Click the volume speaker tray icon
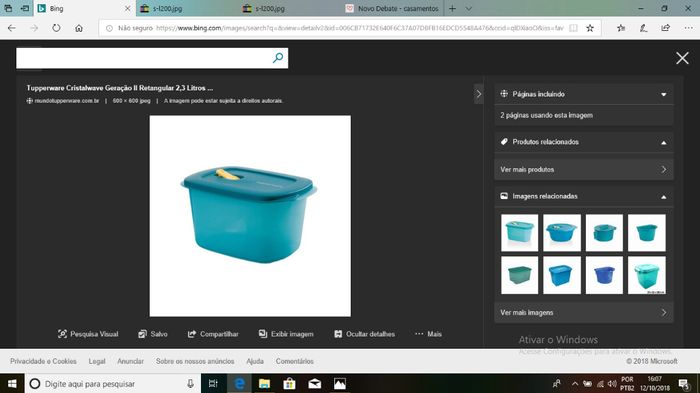Viewport: 700px width, 393px height. point(612,384)
